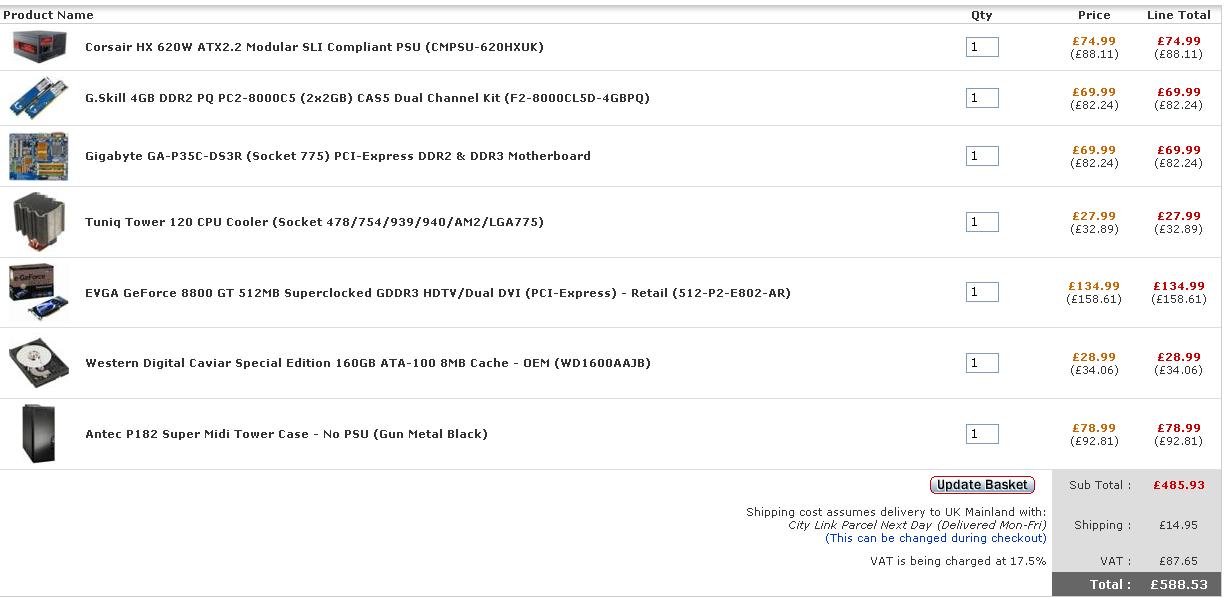This screenshot has width=1226, height=597.
Task: Select the Gigabyte motherboard quantity field
Action: click(982, 156)
